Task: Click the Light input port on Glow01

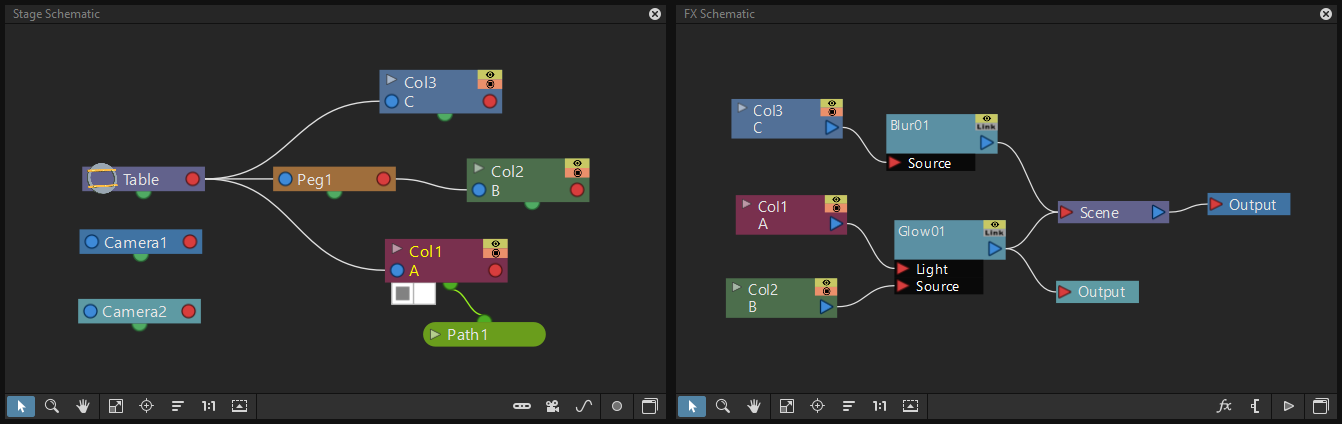Action: tap(903, 269)
